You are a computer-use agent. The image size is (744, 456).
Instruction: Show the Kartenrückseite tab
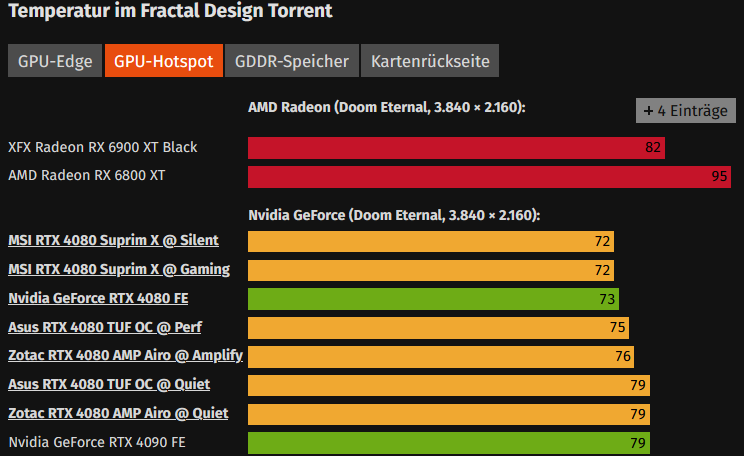click(430, 61)
